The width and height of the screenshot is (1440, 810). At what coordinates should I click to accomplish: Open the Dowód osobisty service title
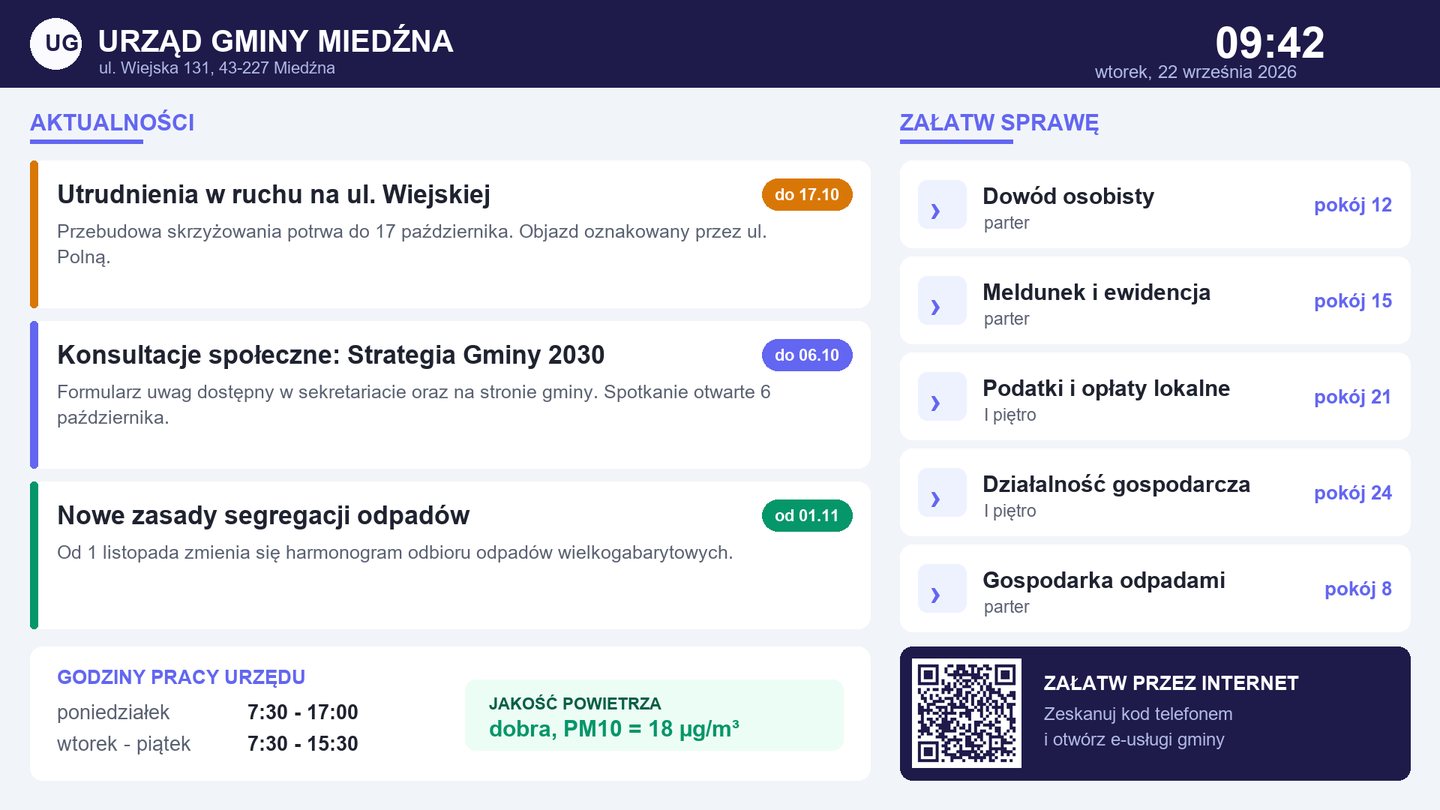click(x=1068, y=196)
